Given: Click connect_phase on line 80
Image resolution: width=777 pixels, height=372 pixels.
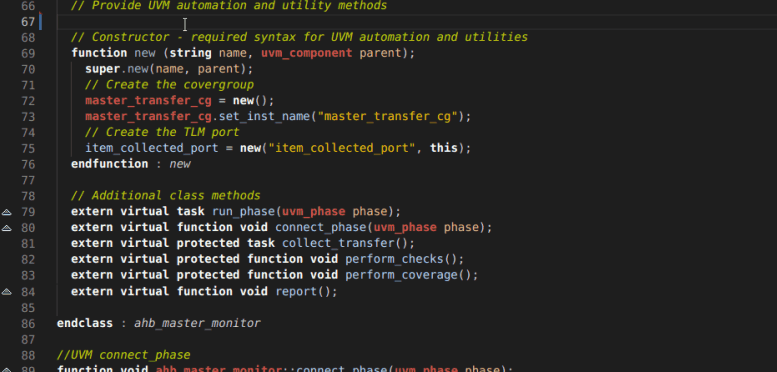Looking at the screenshot, I should (321, 227).
